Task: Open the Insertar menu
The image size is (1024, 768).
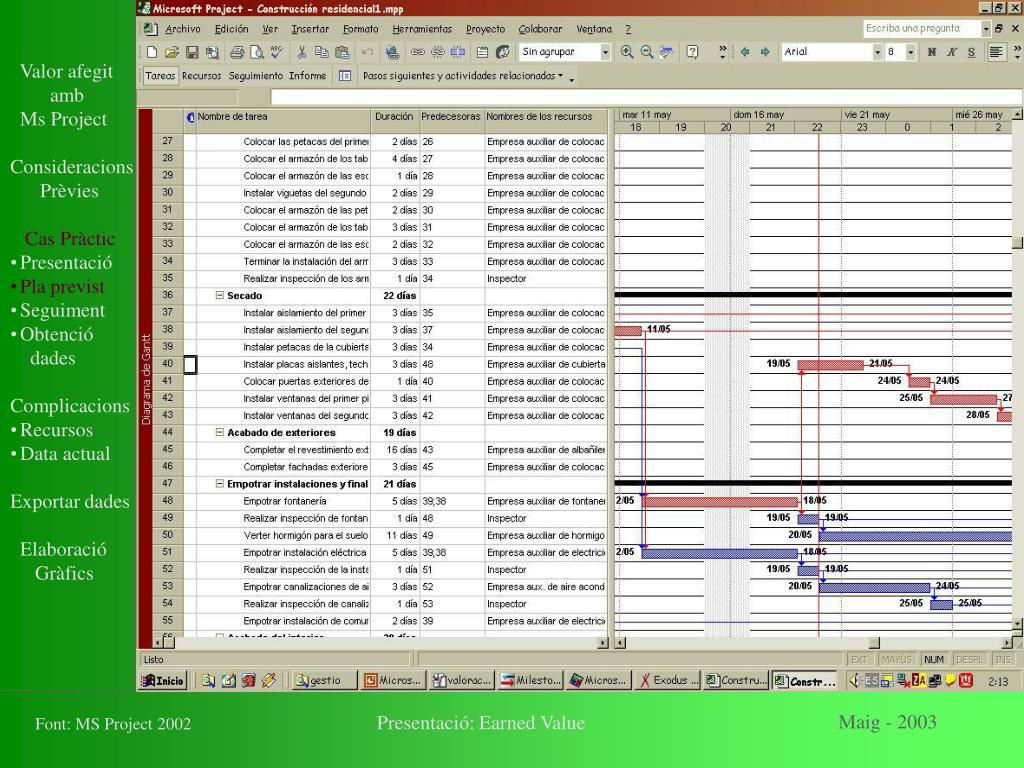Action: 310,29
